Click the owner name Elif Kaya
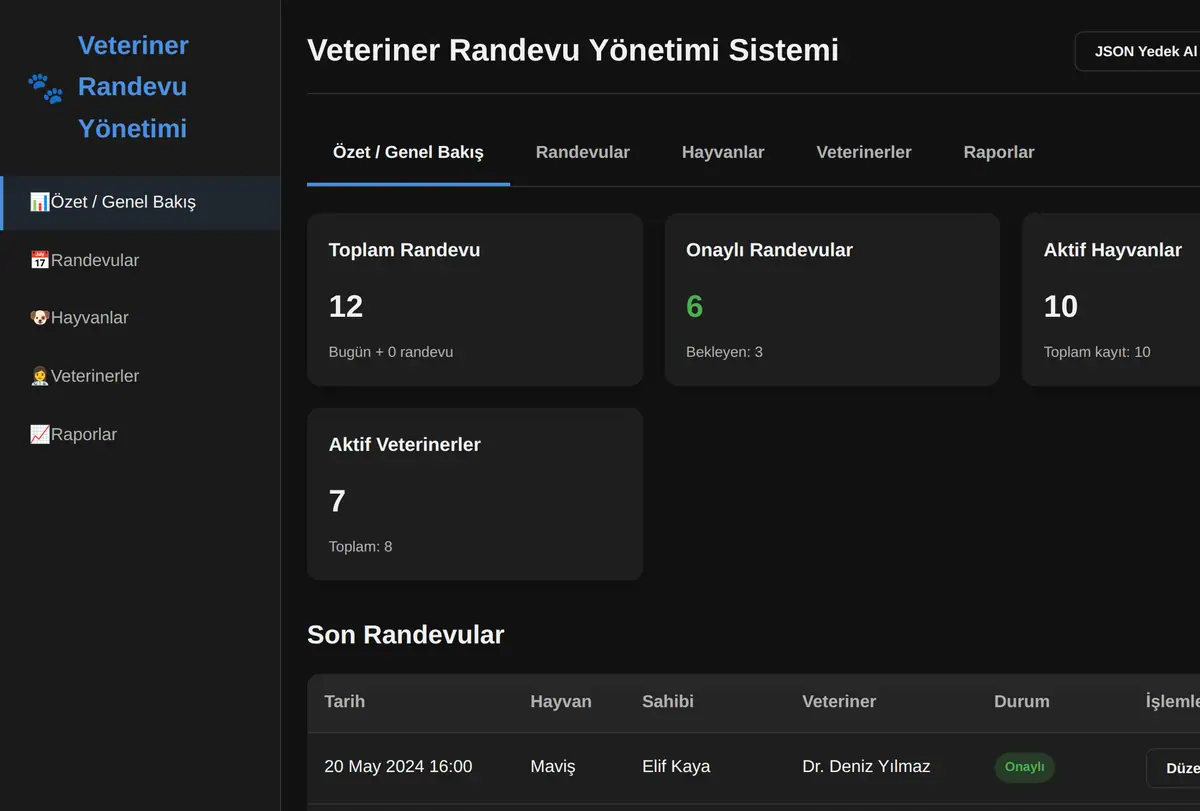Image resolution: width=1200 pixels, height=811 pixels. pos(676,767)
